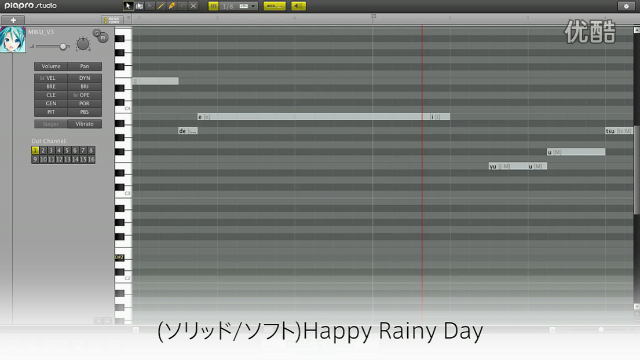
Task: Adjust the track volume slider knob
Action: (x=63, y=47)
